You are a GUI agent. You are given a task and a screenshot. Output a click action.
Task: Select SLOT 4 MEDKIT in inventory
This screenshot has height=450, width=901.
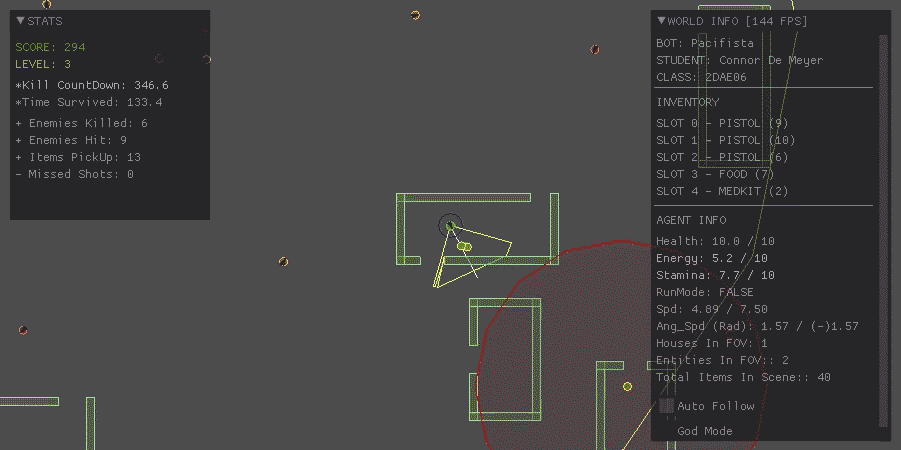(x=722, y=191)
